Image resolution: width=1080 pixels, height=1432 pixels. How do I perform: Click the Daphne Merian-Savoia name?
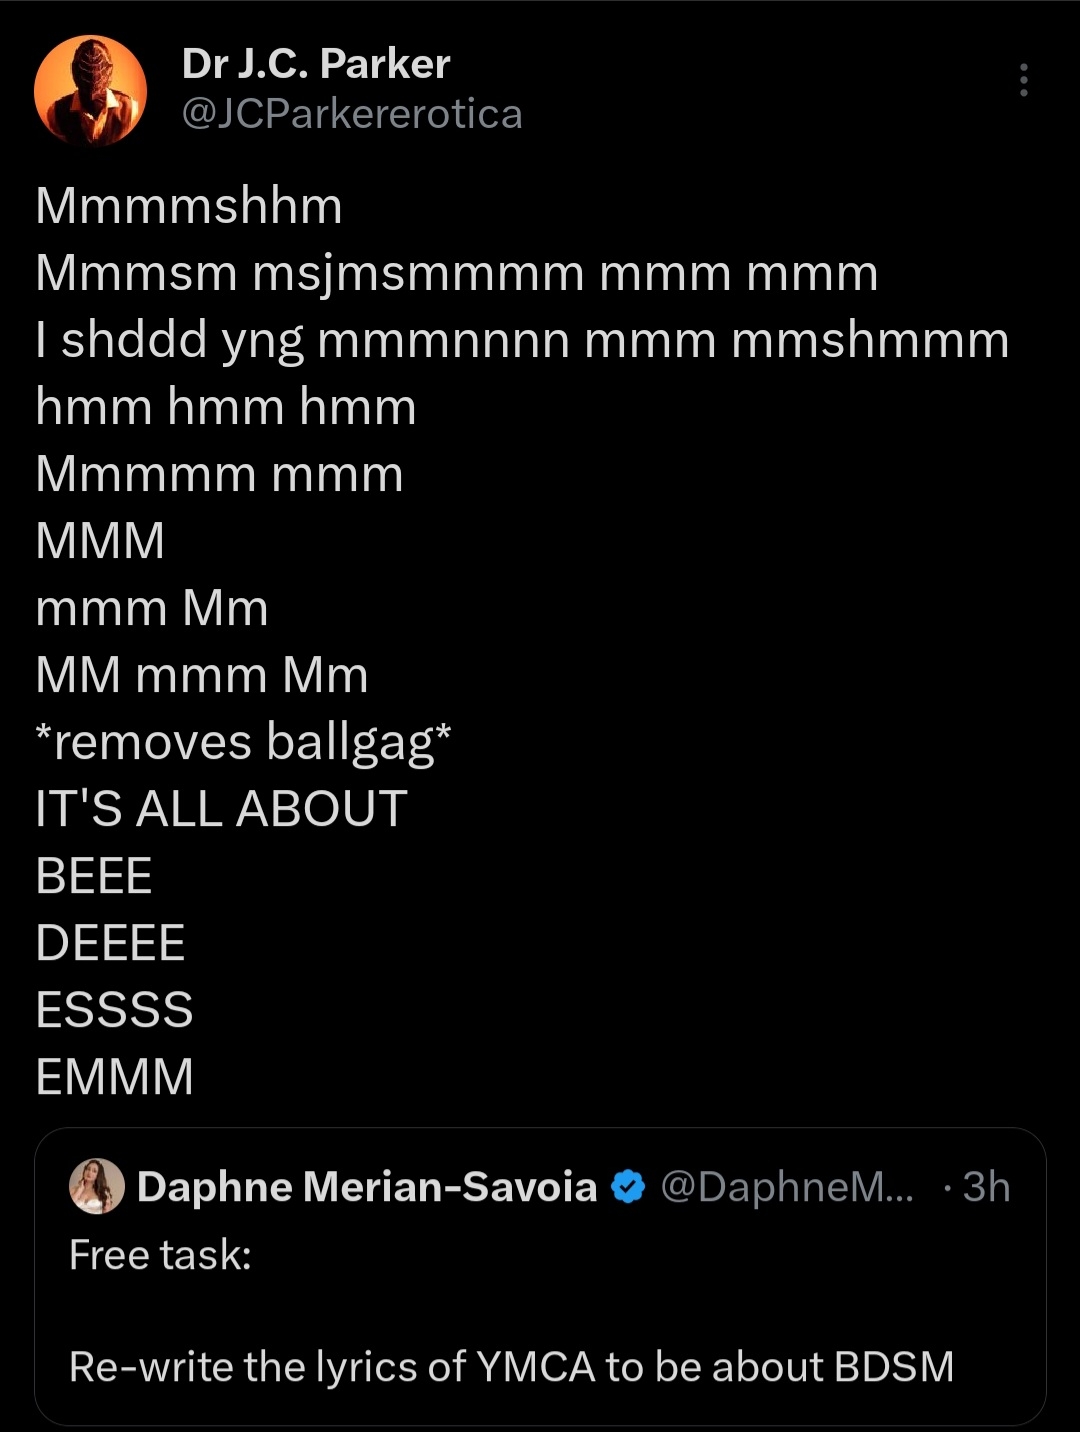click(x=367, y=1187)
